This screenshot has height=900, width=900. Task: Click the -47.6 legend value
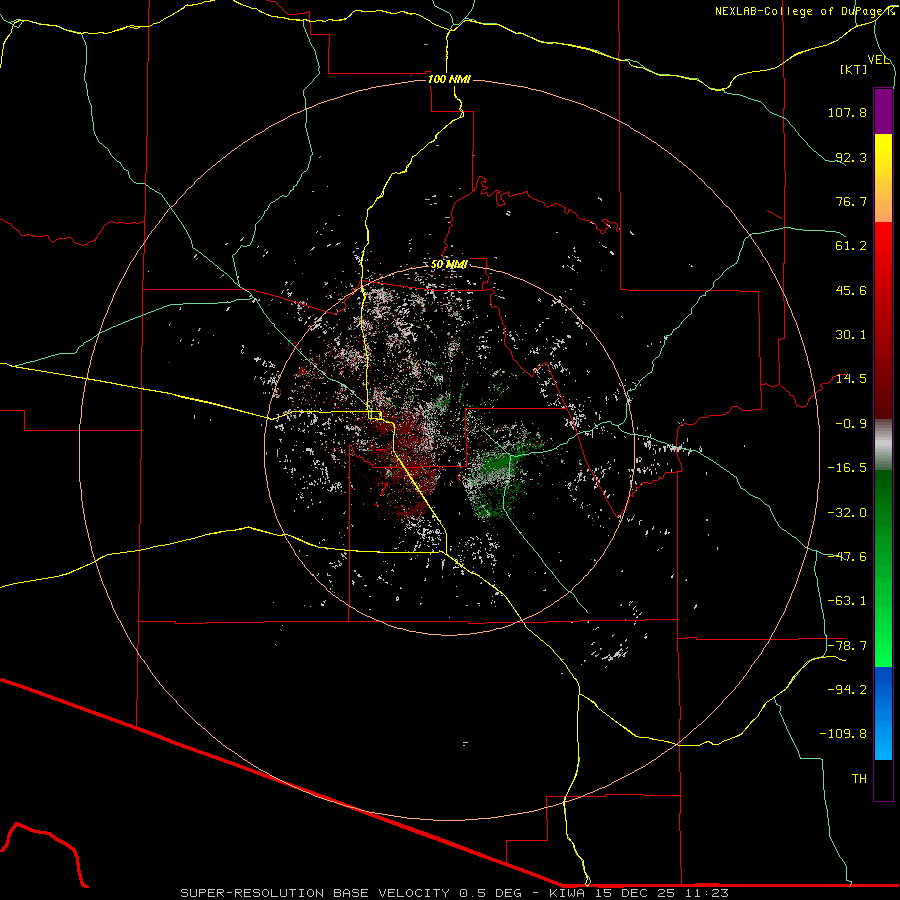(x=847, y=557)
